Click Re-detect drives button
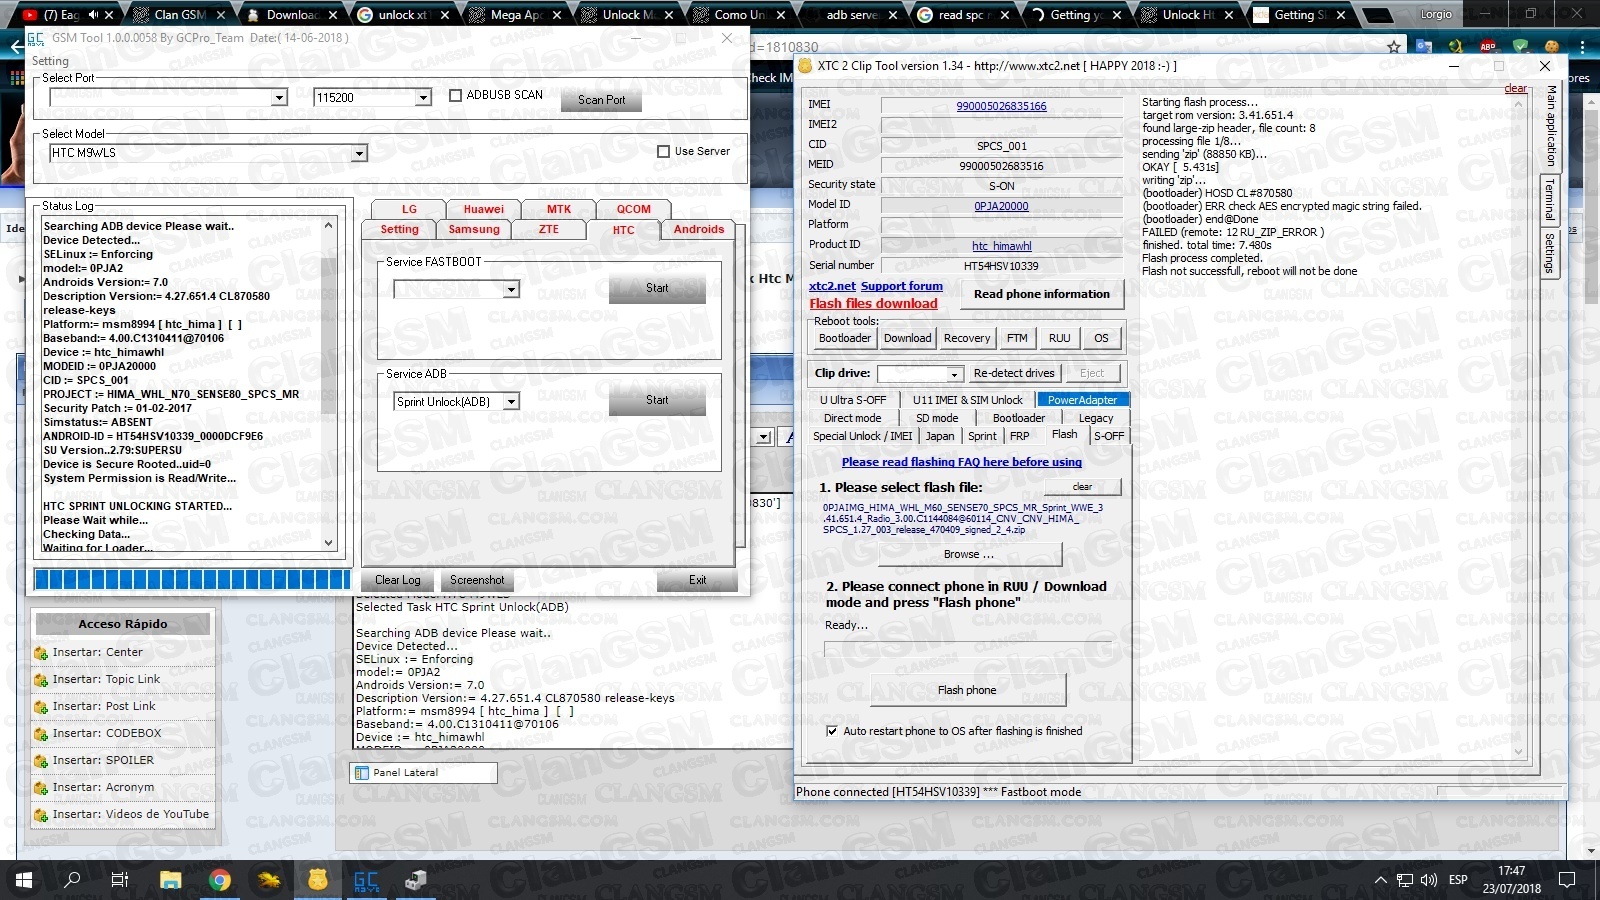The image size is (1600, 900). (1014, 374)
